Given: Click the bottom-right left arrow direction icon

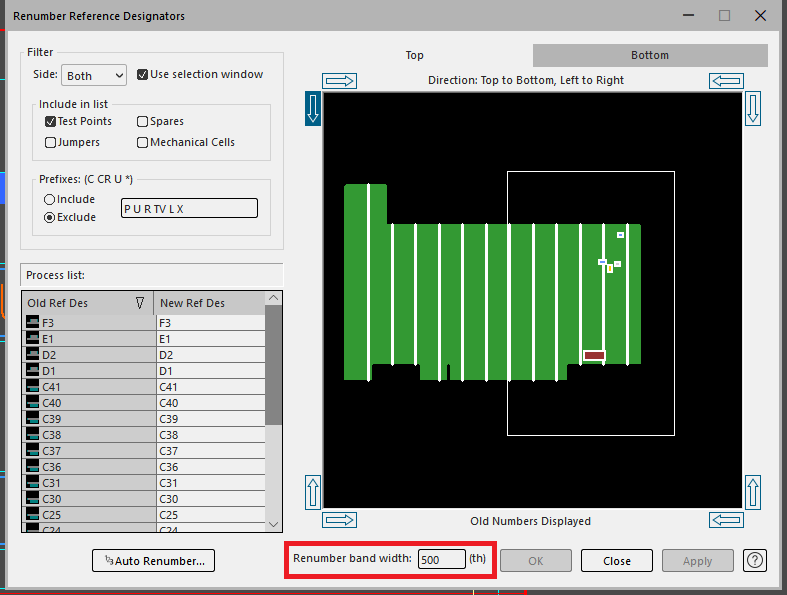Looking at the screenshot, I should coord(725,520).
